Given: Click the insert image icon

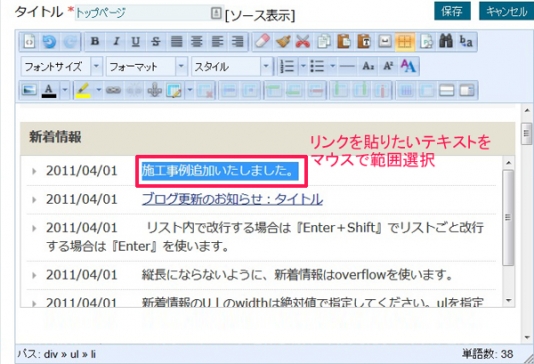Looking at the screenshot, I should coord(29,91).
